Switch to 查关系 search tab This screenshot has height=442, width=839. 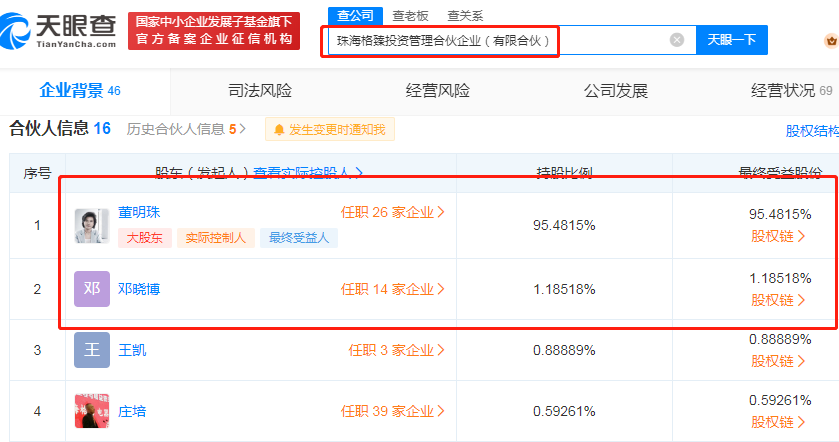[464, 15]
